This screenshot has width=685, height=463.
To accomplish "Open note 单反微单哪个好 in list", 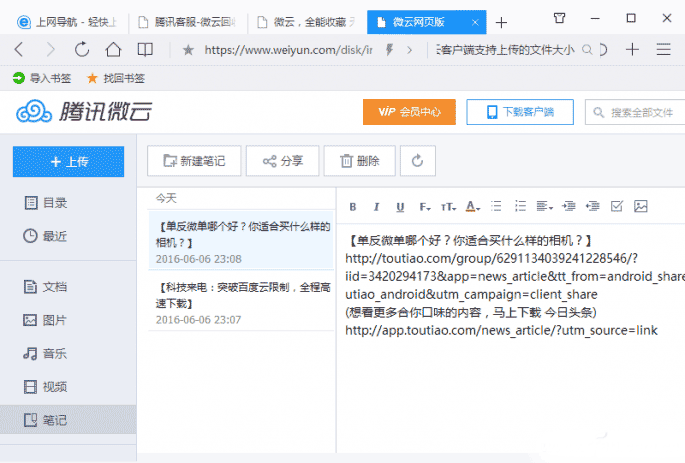I will click(241, 240).
